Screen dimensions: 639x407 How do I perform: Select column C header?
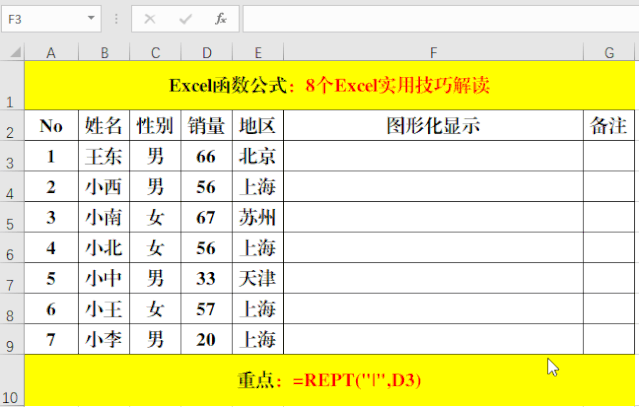click(x=155, y=53)
